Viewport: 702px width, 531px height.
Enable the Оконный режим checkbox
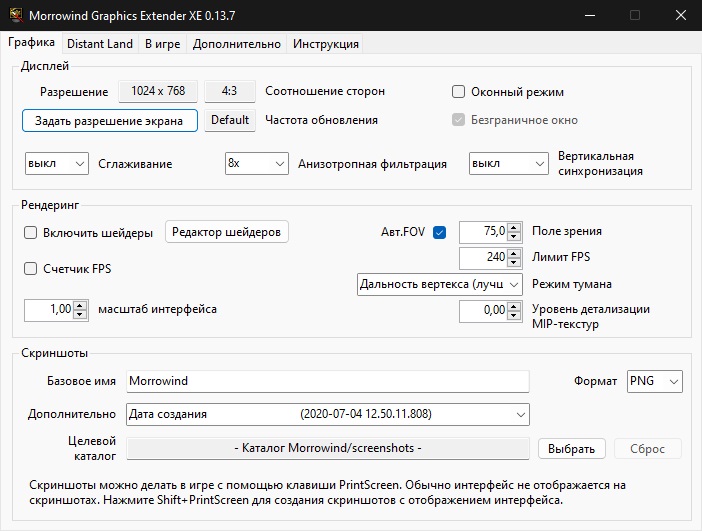(x=459, y=92)
